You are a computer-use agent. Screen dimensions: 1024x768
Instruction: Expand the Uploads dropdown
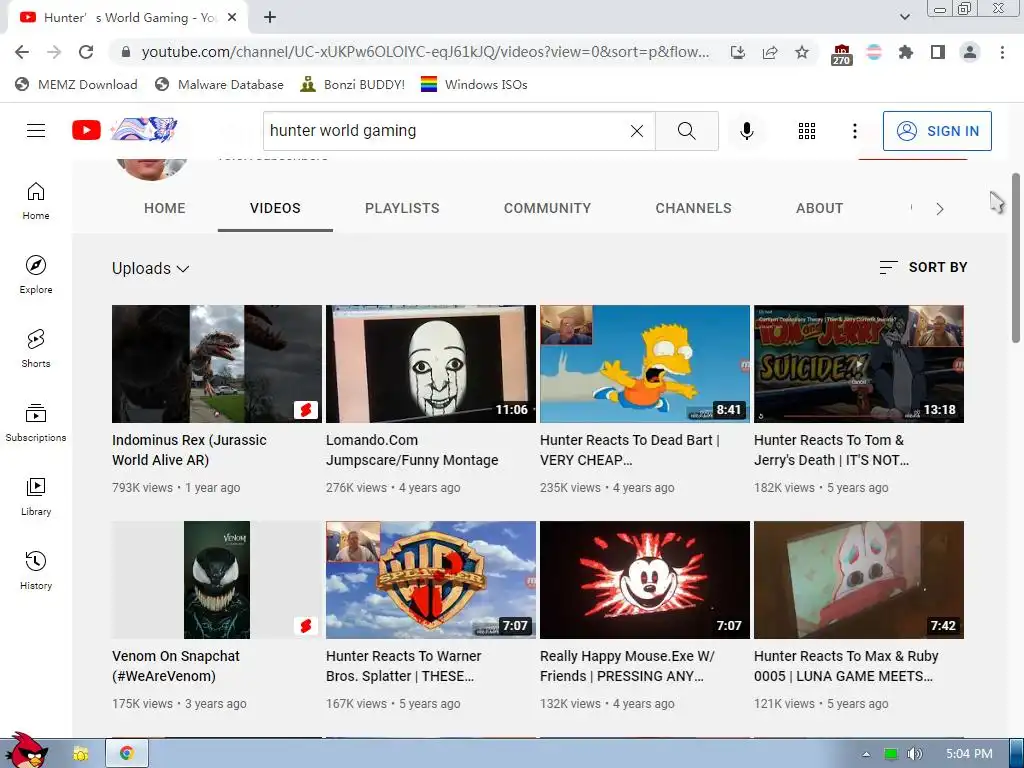(150, 268)
